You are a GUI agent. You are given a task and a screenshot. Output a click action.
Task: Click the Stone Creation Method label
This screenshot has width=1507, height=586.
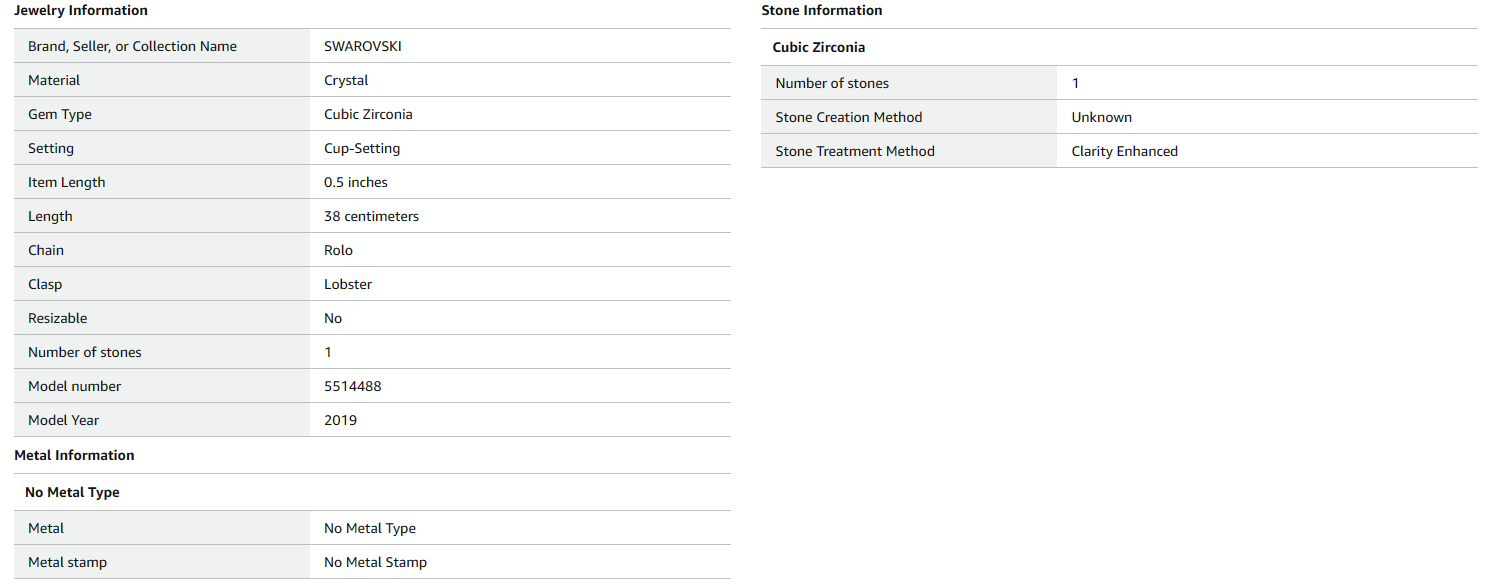(849, 117)
